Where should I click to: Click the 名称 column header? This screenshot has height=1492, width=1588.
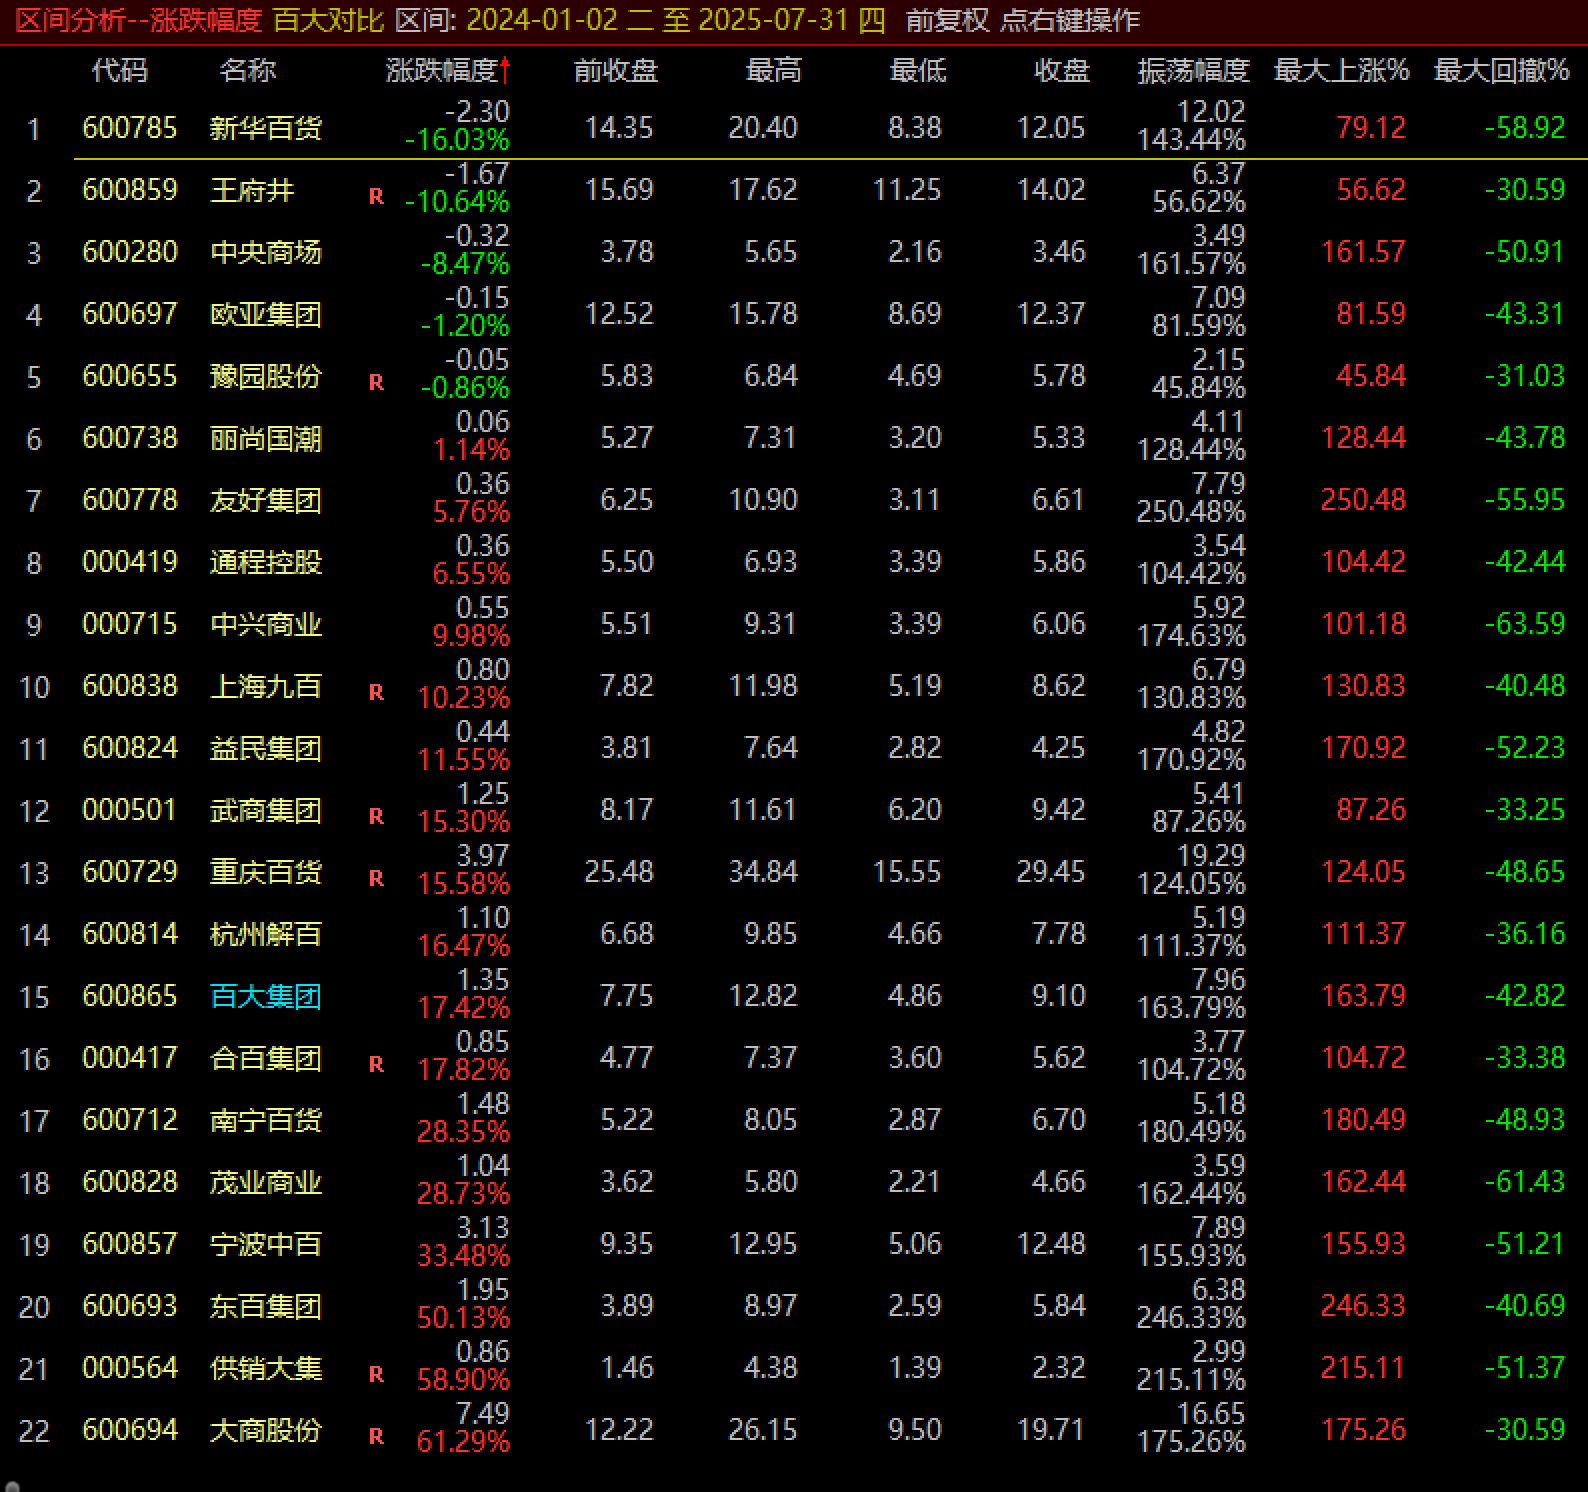pyautogui.click(x=247, y=70)
